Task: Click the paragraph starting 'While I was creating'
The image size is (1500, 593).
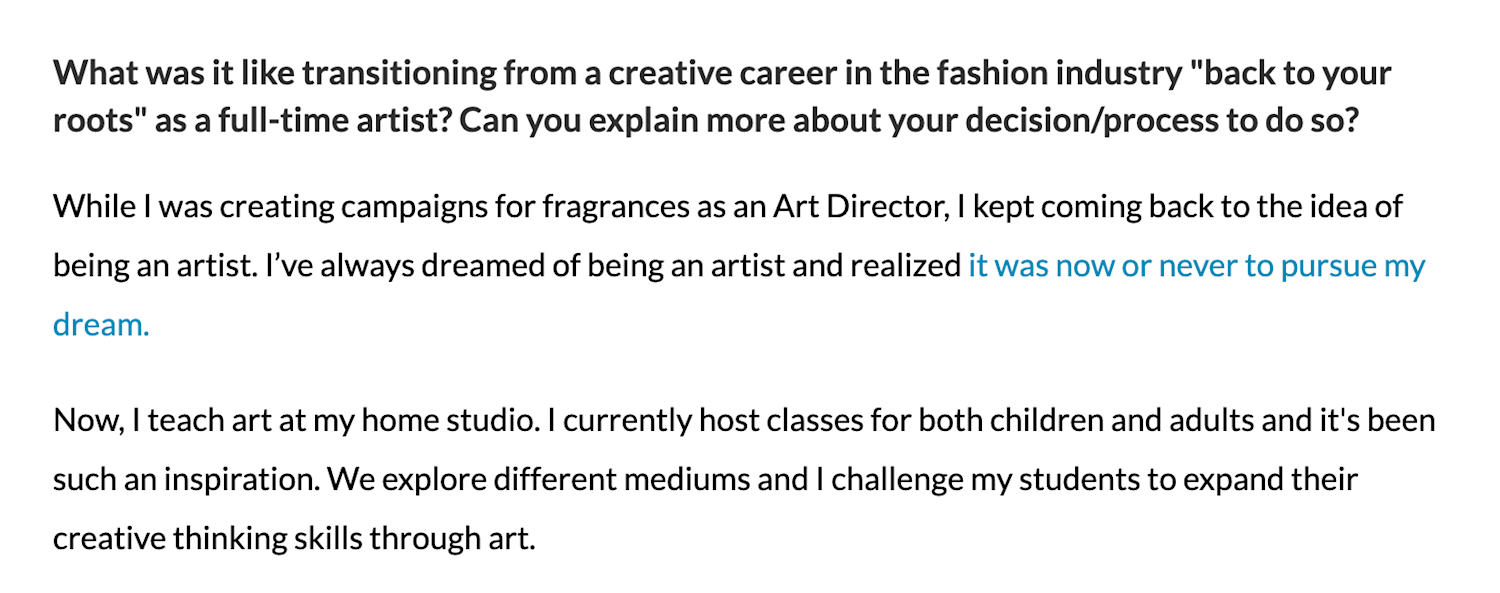Action: 738,267
